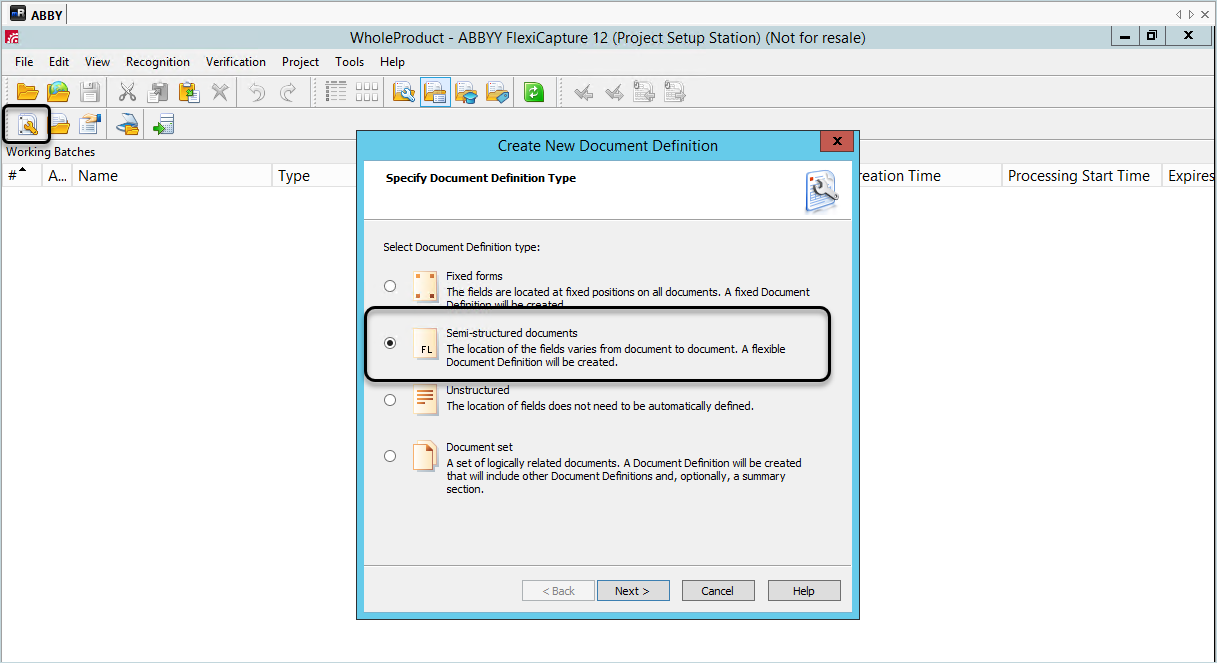This screenshot has height=663, width=1217.
Task: Click the folder with graduation cap icon
Action: (x=466, y=93)
